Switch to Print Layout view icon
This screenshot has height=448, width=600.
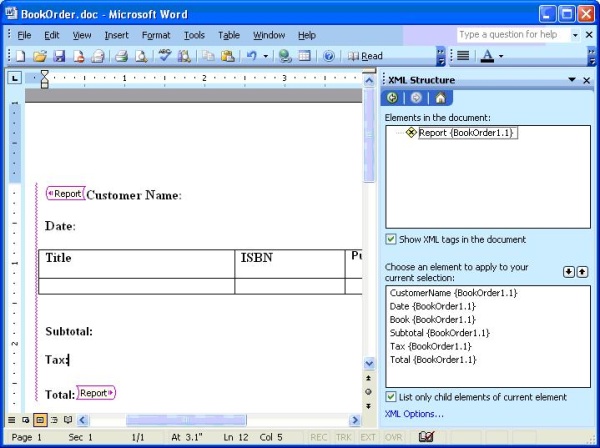click(40, 420)
